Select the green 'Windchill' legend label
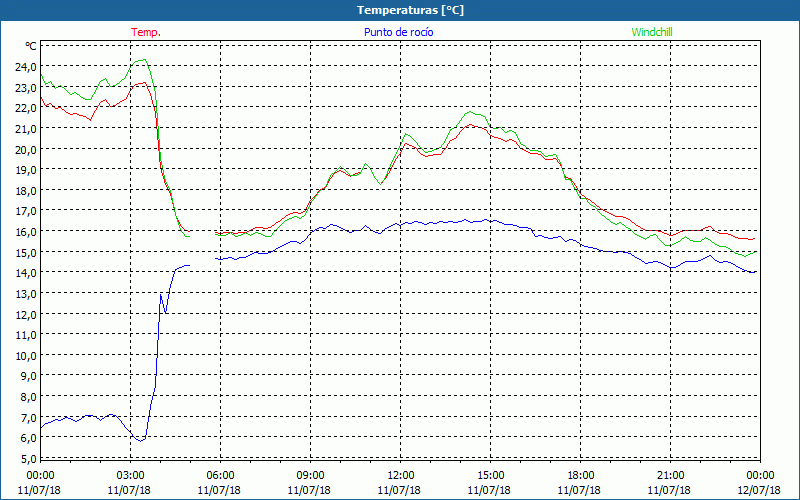Screen dimensions: 800x500 point(652,32)
